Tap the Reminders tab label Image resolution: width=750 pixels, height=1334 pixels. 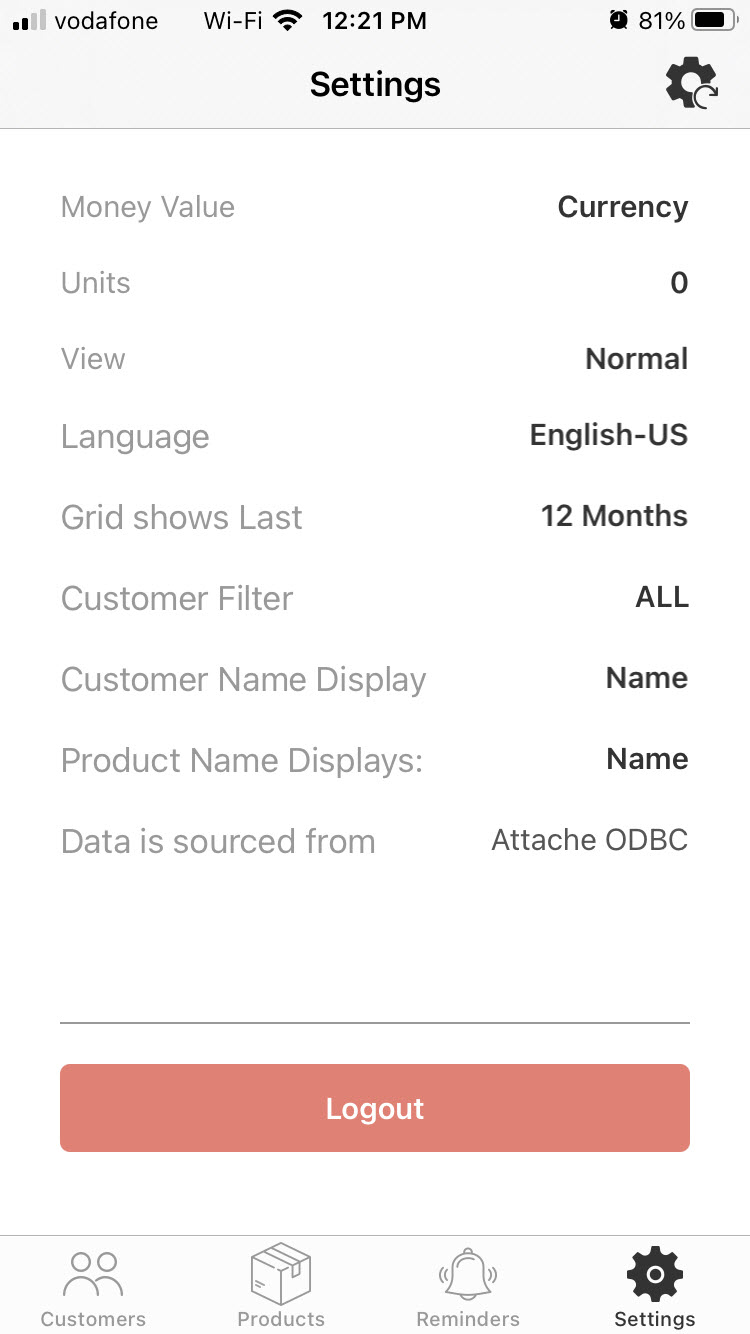pyautogui.click(x=468, y=1319)
